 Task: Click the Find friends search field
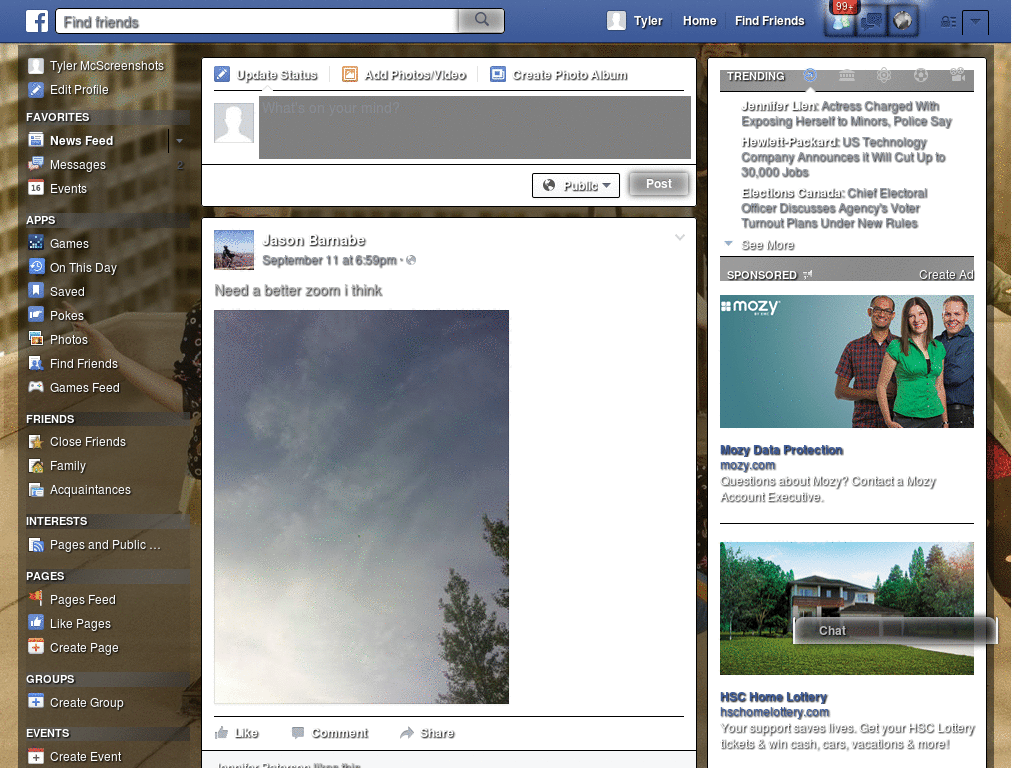[x=257, y=21]
